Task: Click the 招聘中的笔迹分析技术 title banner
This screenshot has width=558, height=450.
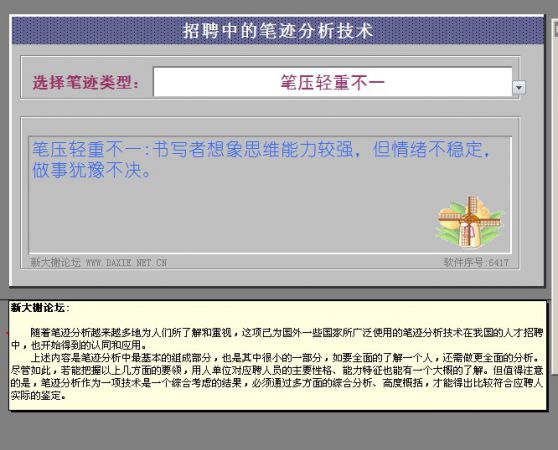Action: click(x=278, y=31)
